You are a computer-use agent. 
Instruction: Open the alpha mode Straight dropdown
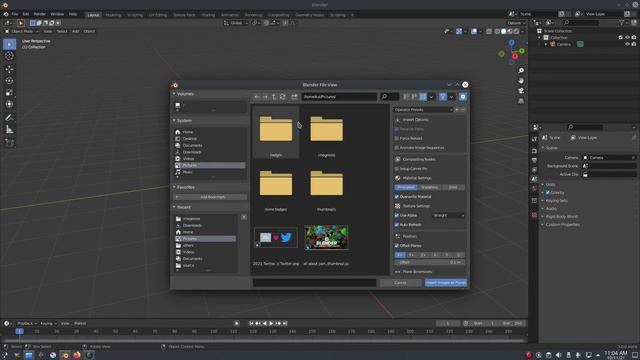click(448, 216)
